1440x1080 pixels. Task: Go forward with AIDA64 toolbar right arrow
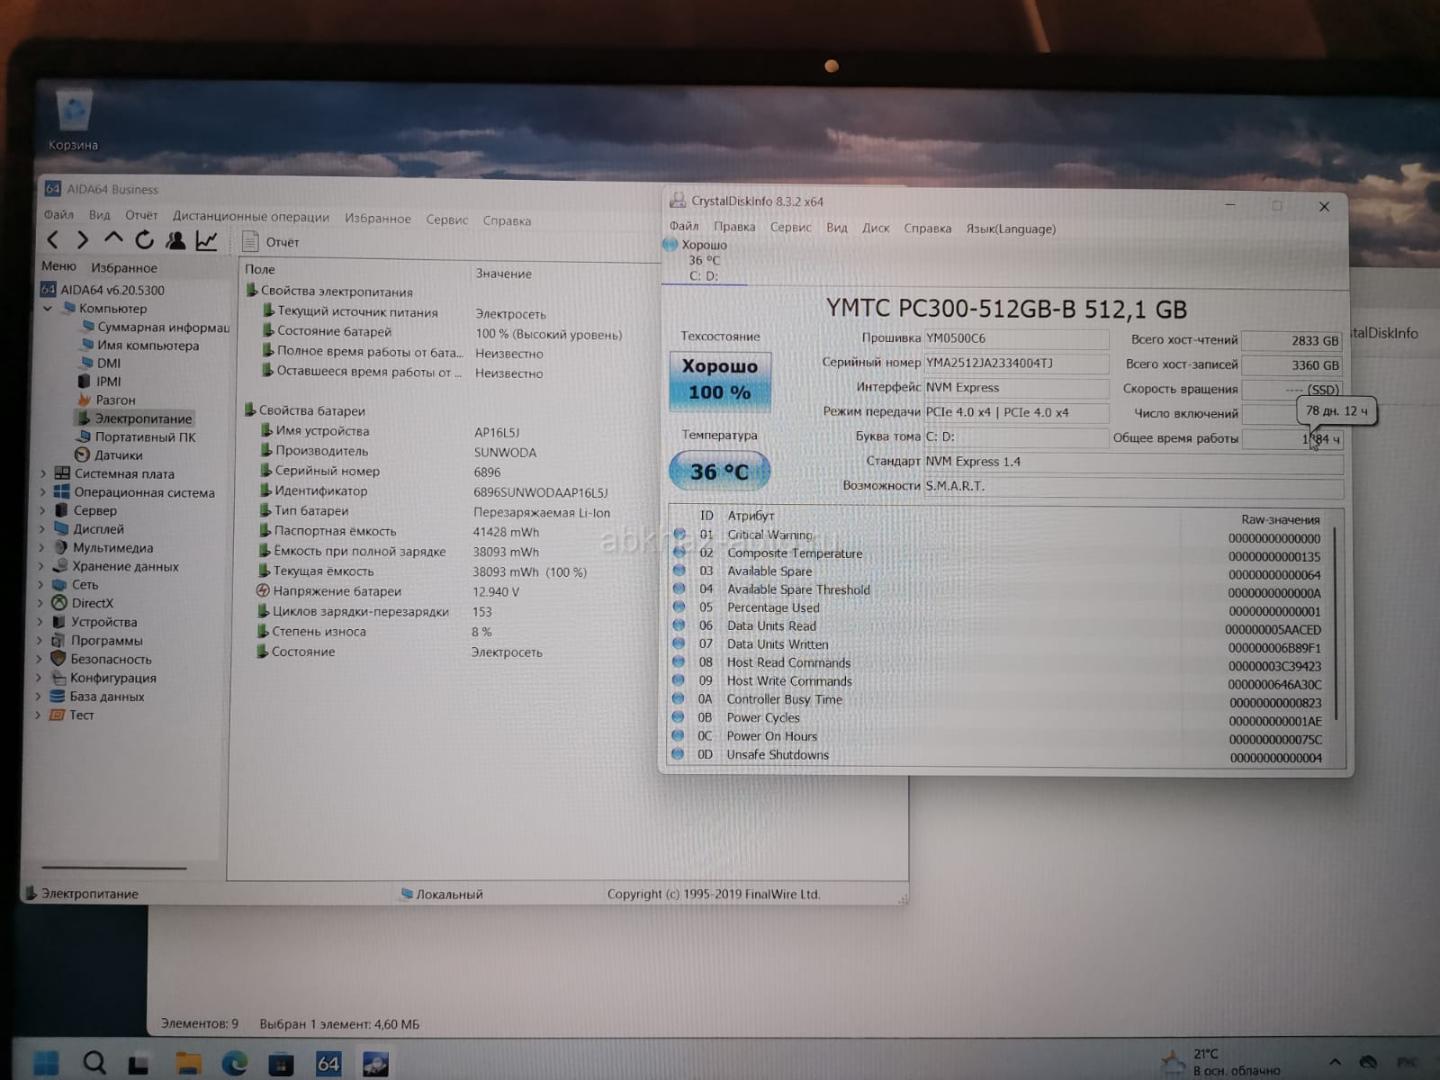click(83, 240)
